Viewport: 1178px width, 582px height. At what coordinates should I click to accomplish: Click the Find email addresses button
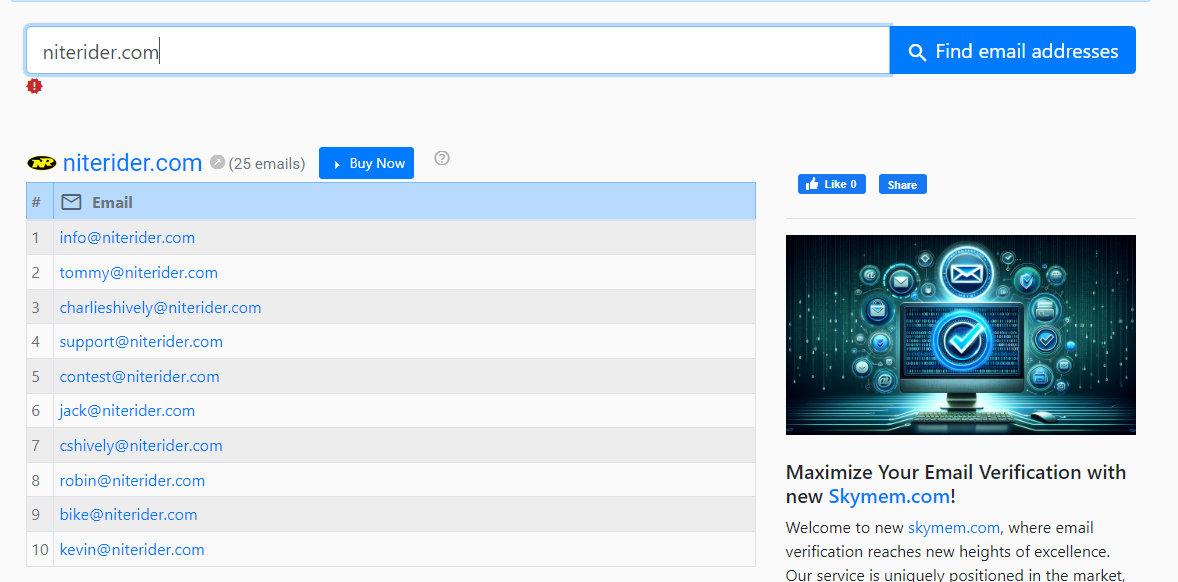tap(1013, 51)
